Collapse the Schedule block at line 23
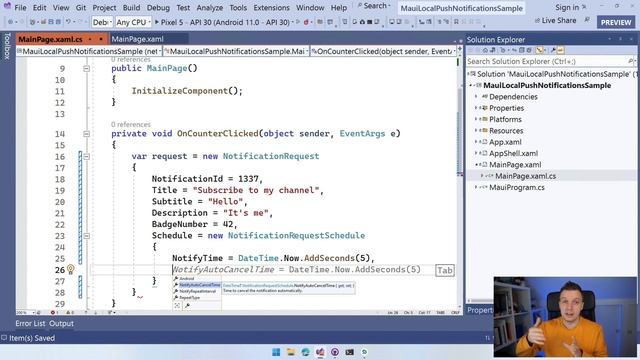This screenshot has height=360, width=640. pyautogui.click(x=86, y=236)
